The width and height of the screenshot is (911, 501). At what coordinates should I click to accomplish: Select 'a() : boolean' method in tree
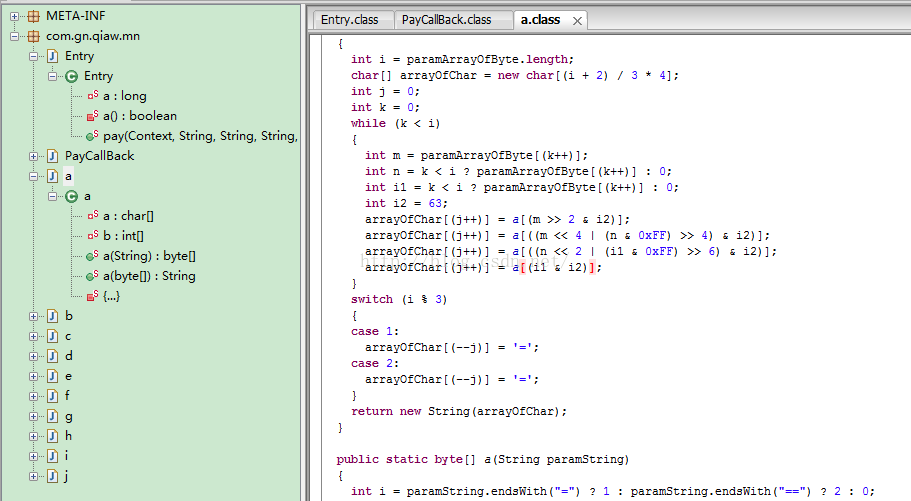(x=140, y=116)
